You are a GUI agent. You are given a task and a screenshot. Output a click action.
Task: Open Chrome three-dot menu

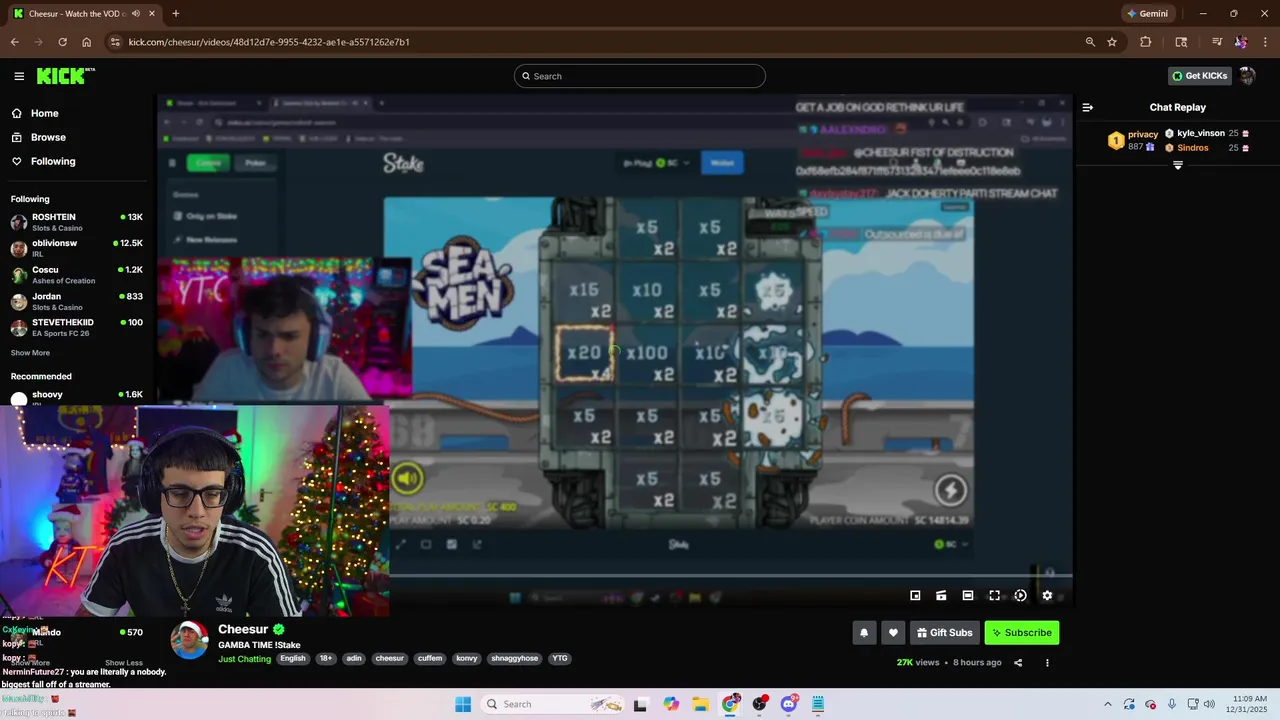coord(1265,42)
